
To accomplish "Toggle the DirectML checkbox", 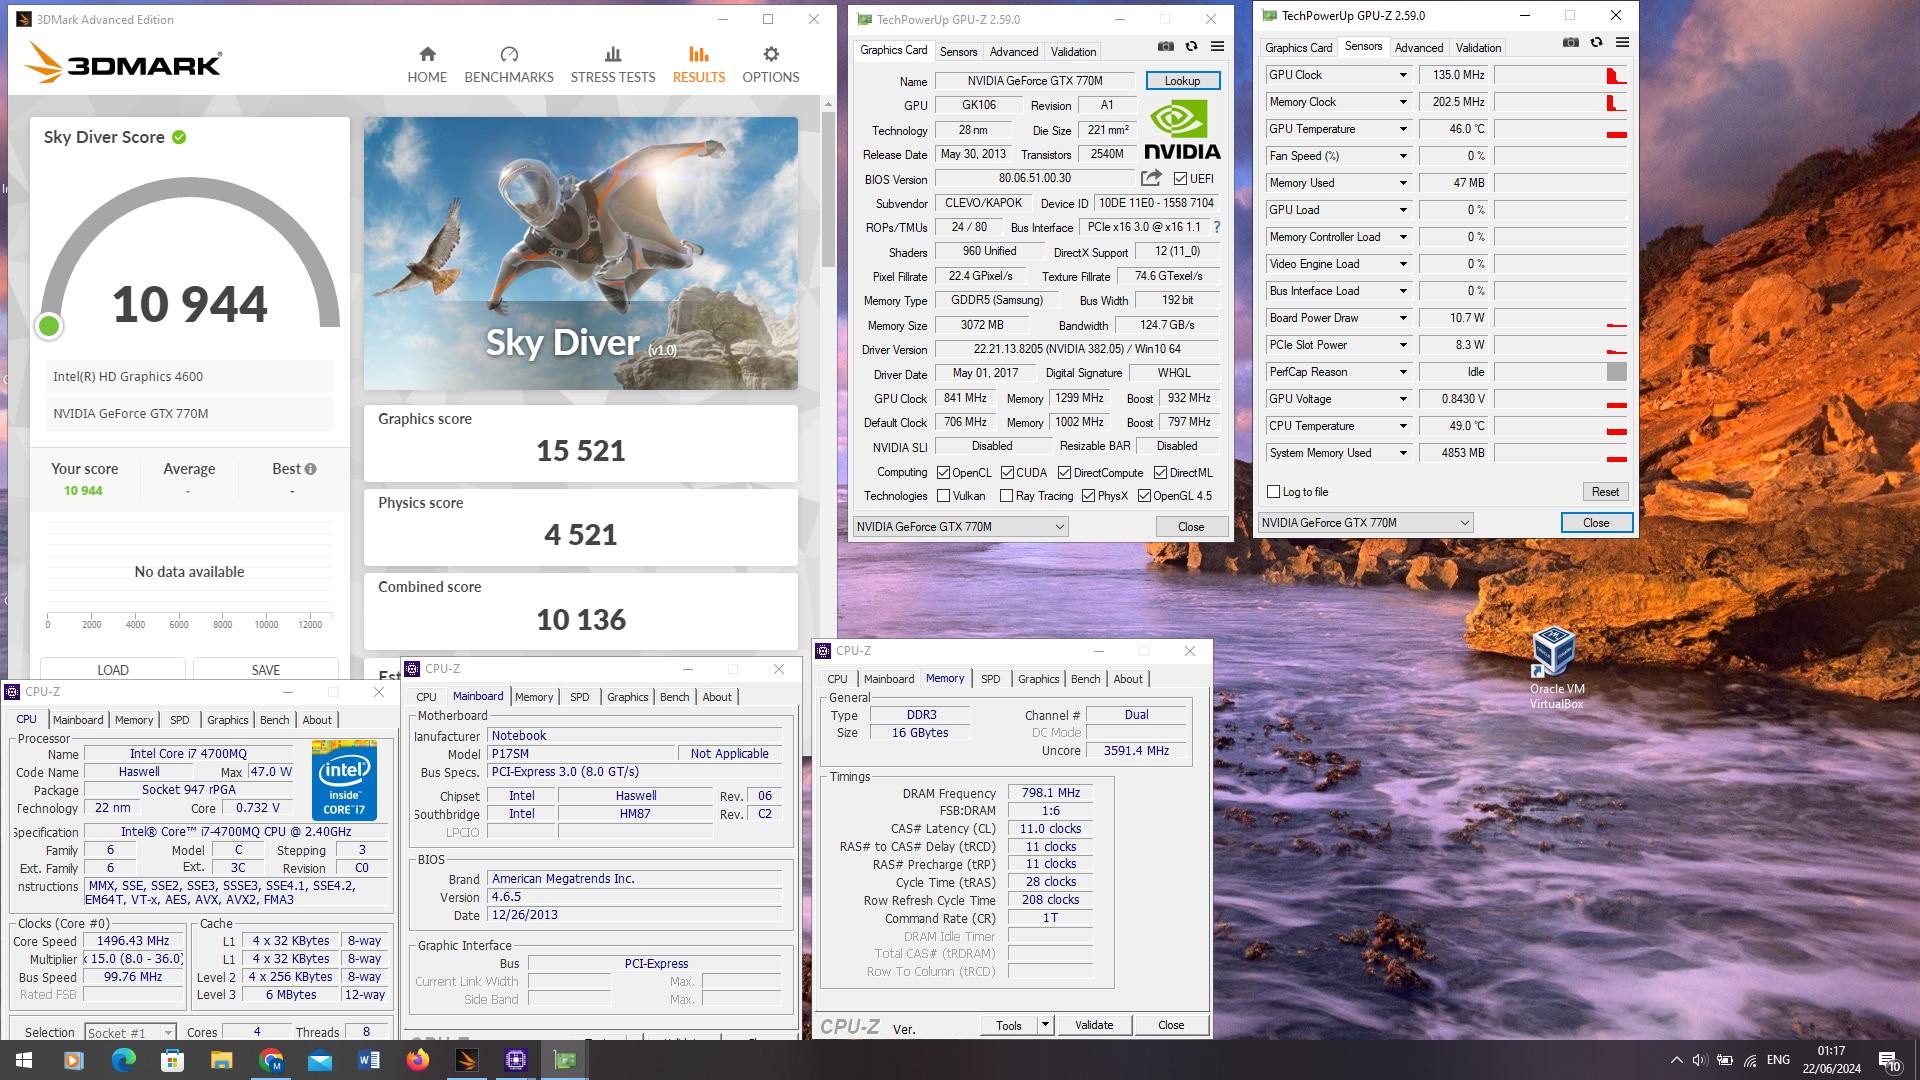I will [x=1161, y=473].
